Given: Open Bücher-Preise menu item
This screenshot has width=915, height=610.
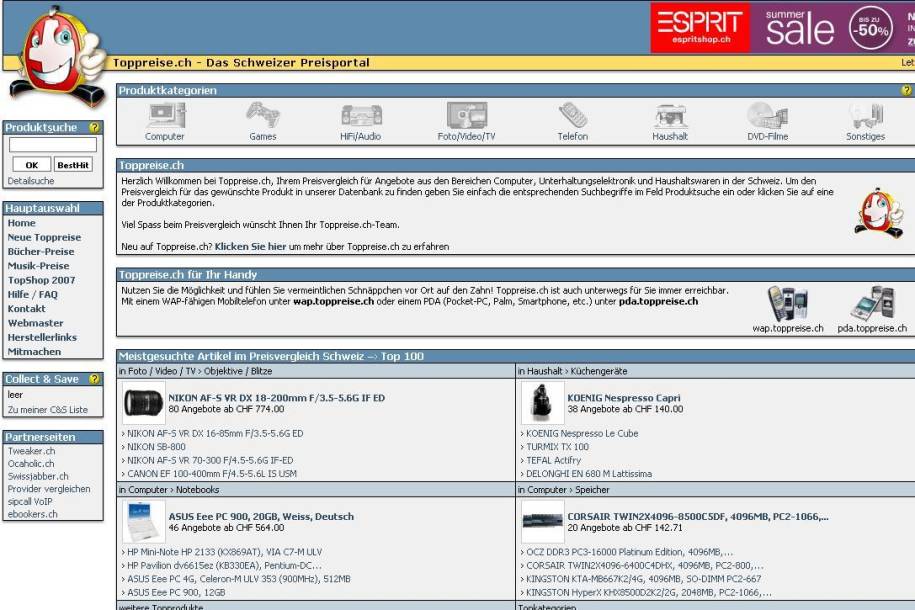Looking at the screenshot, I should click(x=41, y=252).
